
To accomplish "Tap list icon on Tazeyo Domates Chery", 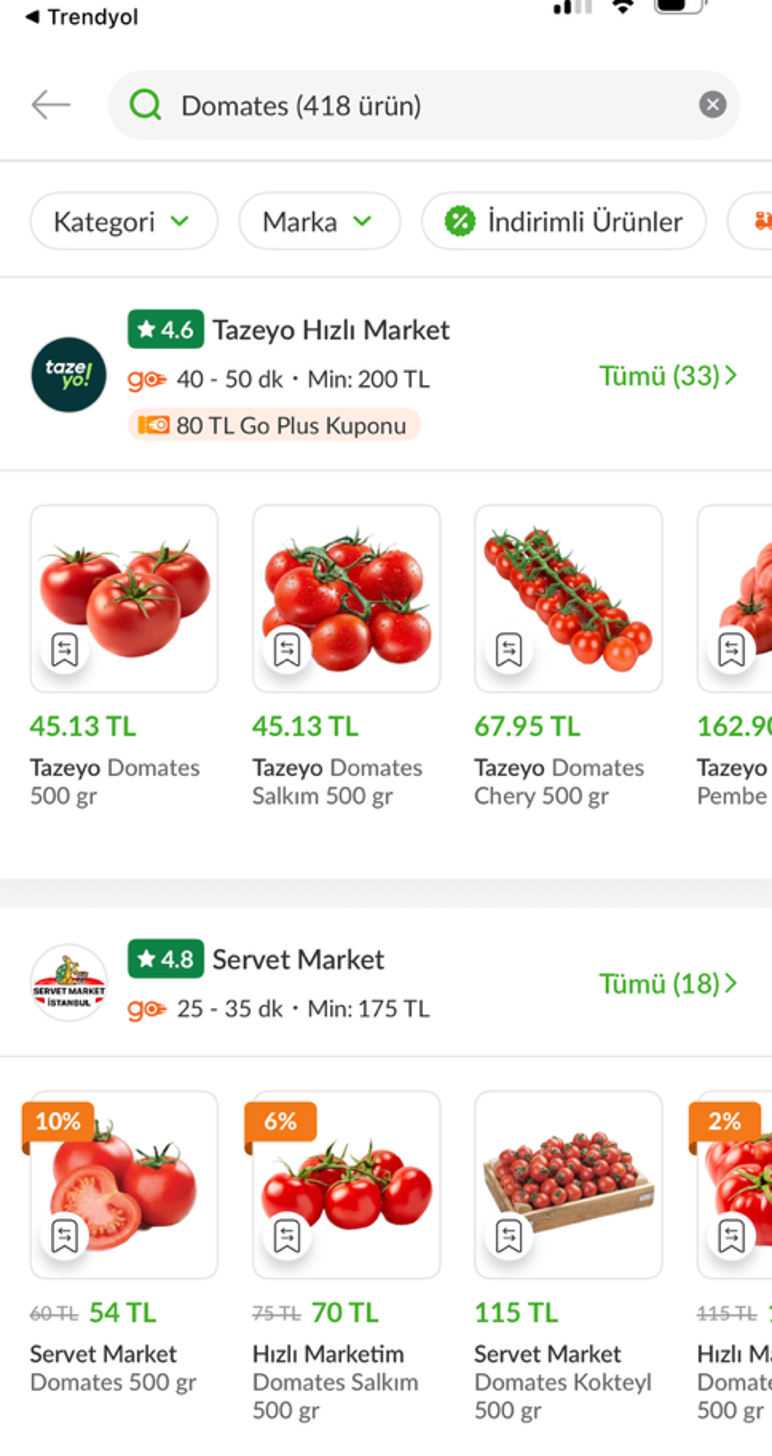I will point(509,650).
